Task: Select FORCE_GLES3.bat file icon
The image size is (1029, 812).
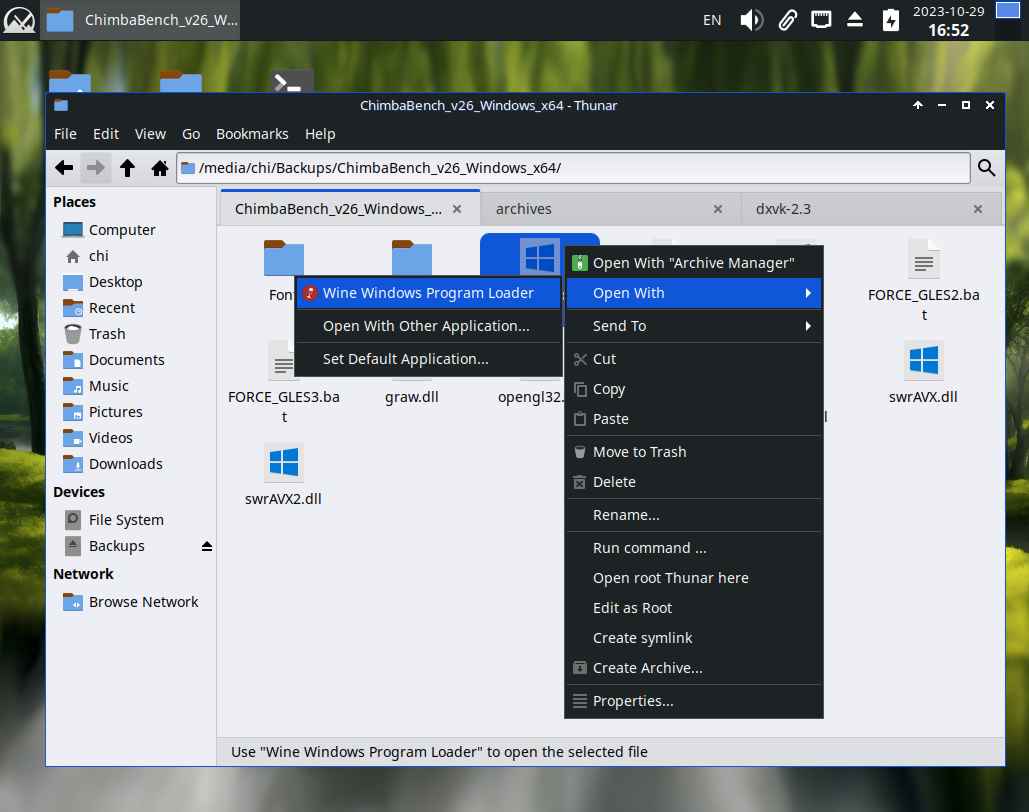Action: (x=284, y=360)
